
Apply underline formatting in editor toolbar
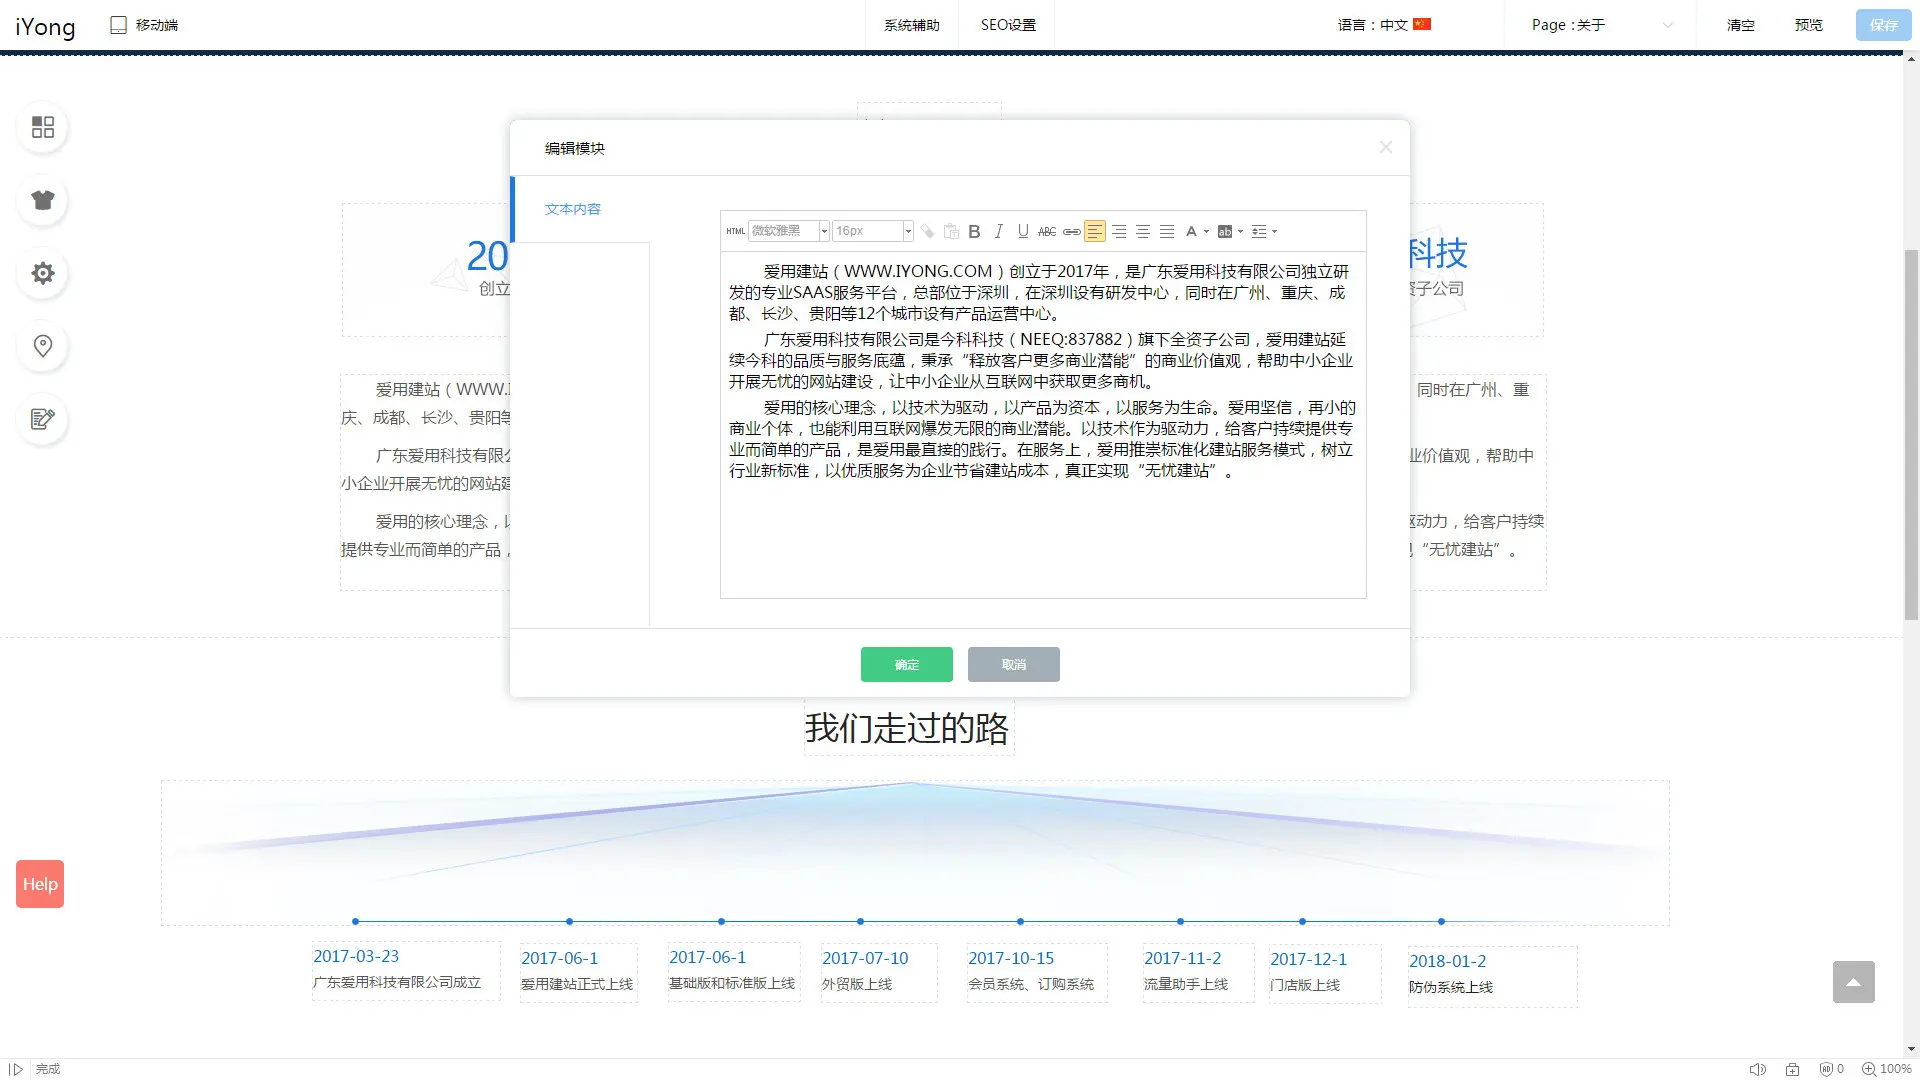point(1022,231)
